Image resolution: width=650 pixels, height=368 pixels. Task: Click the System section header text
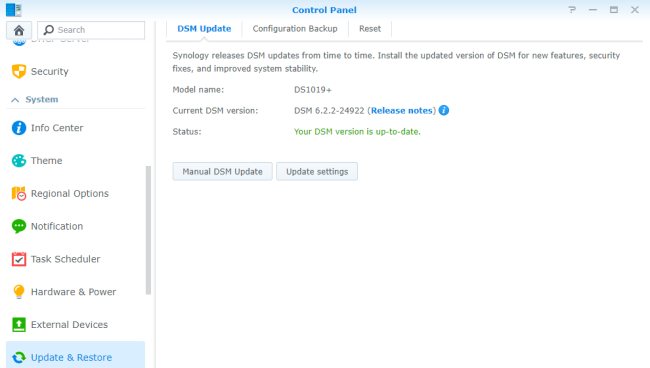42,99
